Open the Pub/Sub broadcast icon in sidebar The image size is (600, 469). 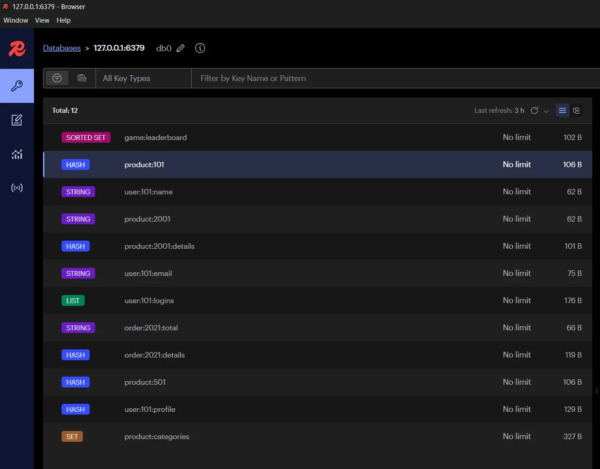tap(16, 188)
